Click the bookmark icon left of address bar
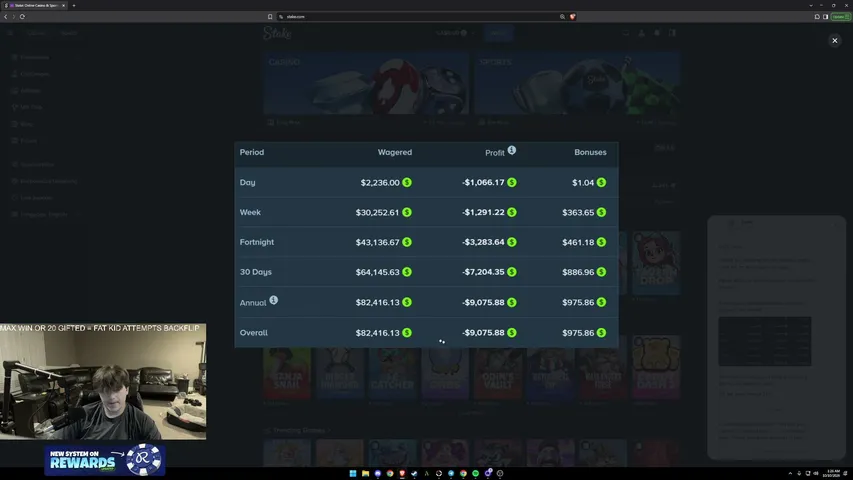853x480 pixels. click(270, 16)
